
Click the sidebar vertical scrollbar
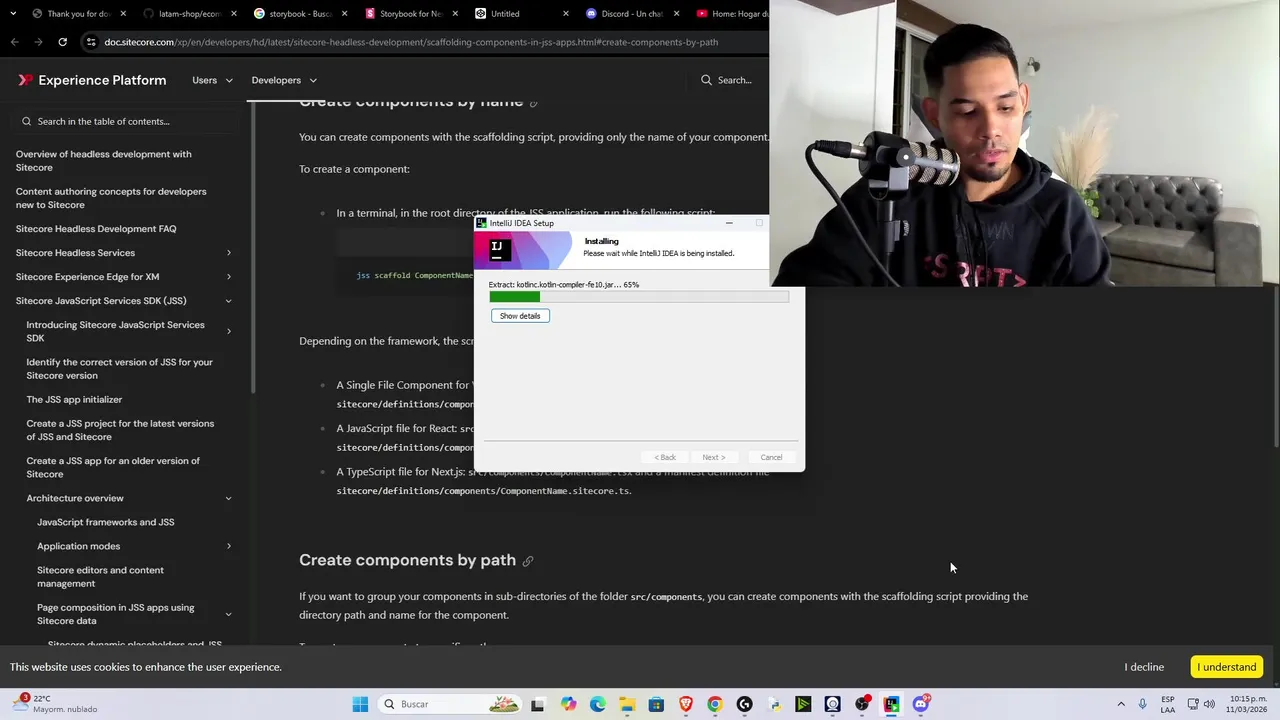click(252, 250)
